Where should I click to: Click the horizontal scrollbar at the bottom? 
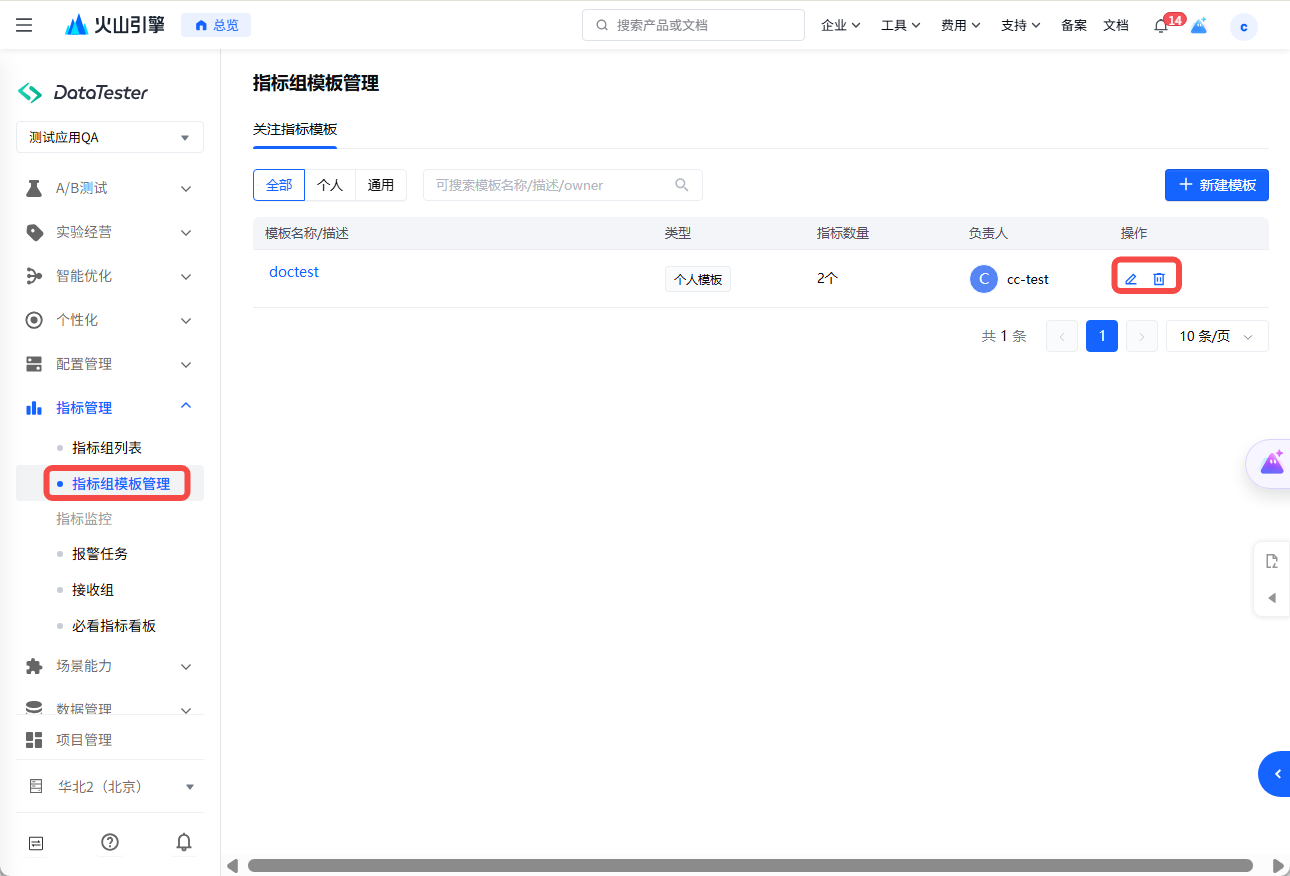pyautogui.click(x=750, y=865)
